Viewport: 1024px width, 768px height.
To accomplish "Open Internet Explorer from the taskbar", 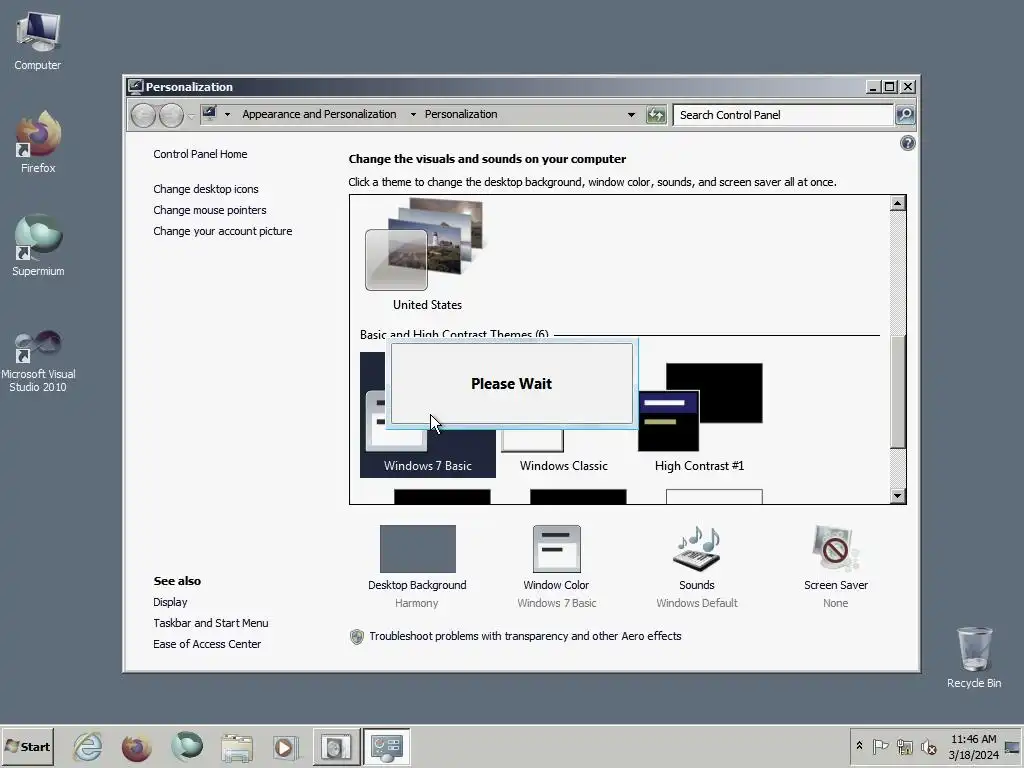I will [x=88, y=746].
